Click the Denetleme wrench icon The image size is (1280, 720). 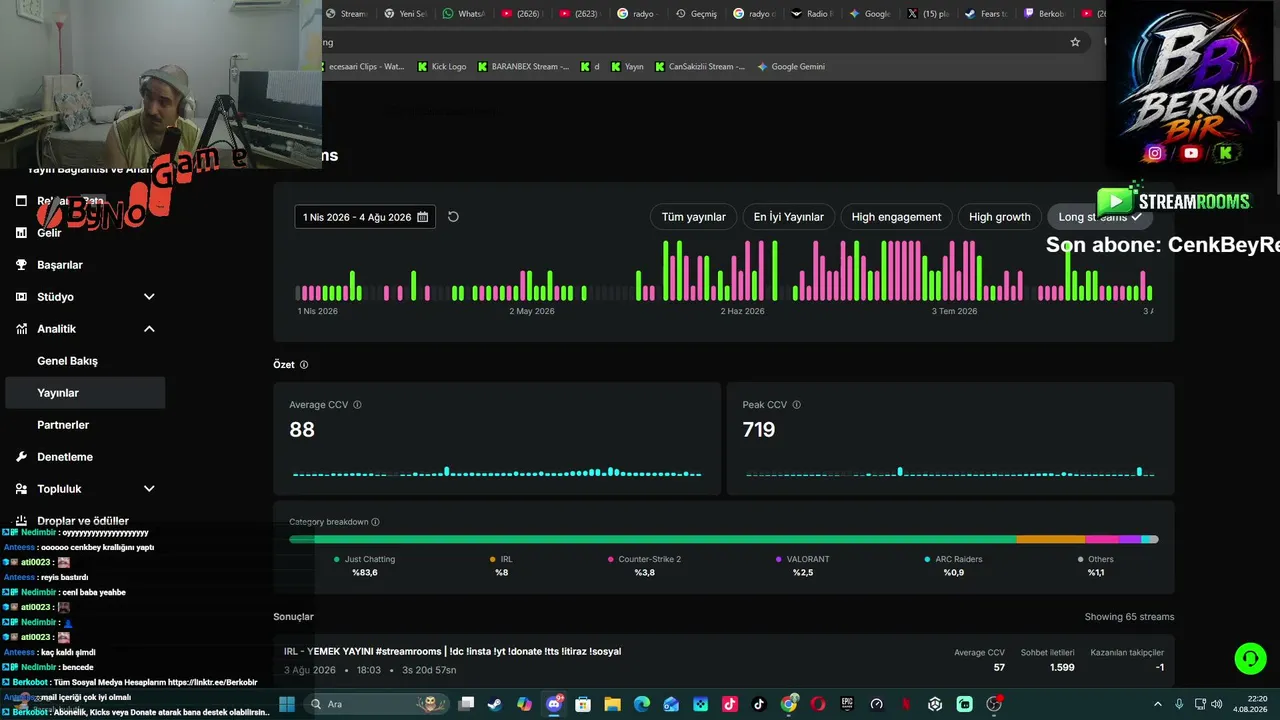coord(21,457)
